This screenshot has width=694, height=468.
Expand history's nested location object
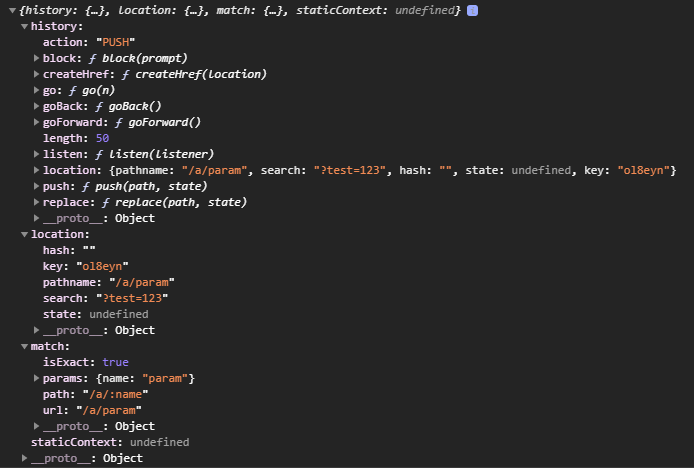click(x=36, y=170)
